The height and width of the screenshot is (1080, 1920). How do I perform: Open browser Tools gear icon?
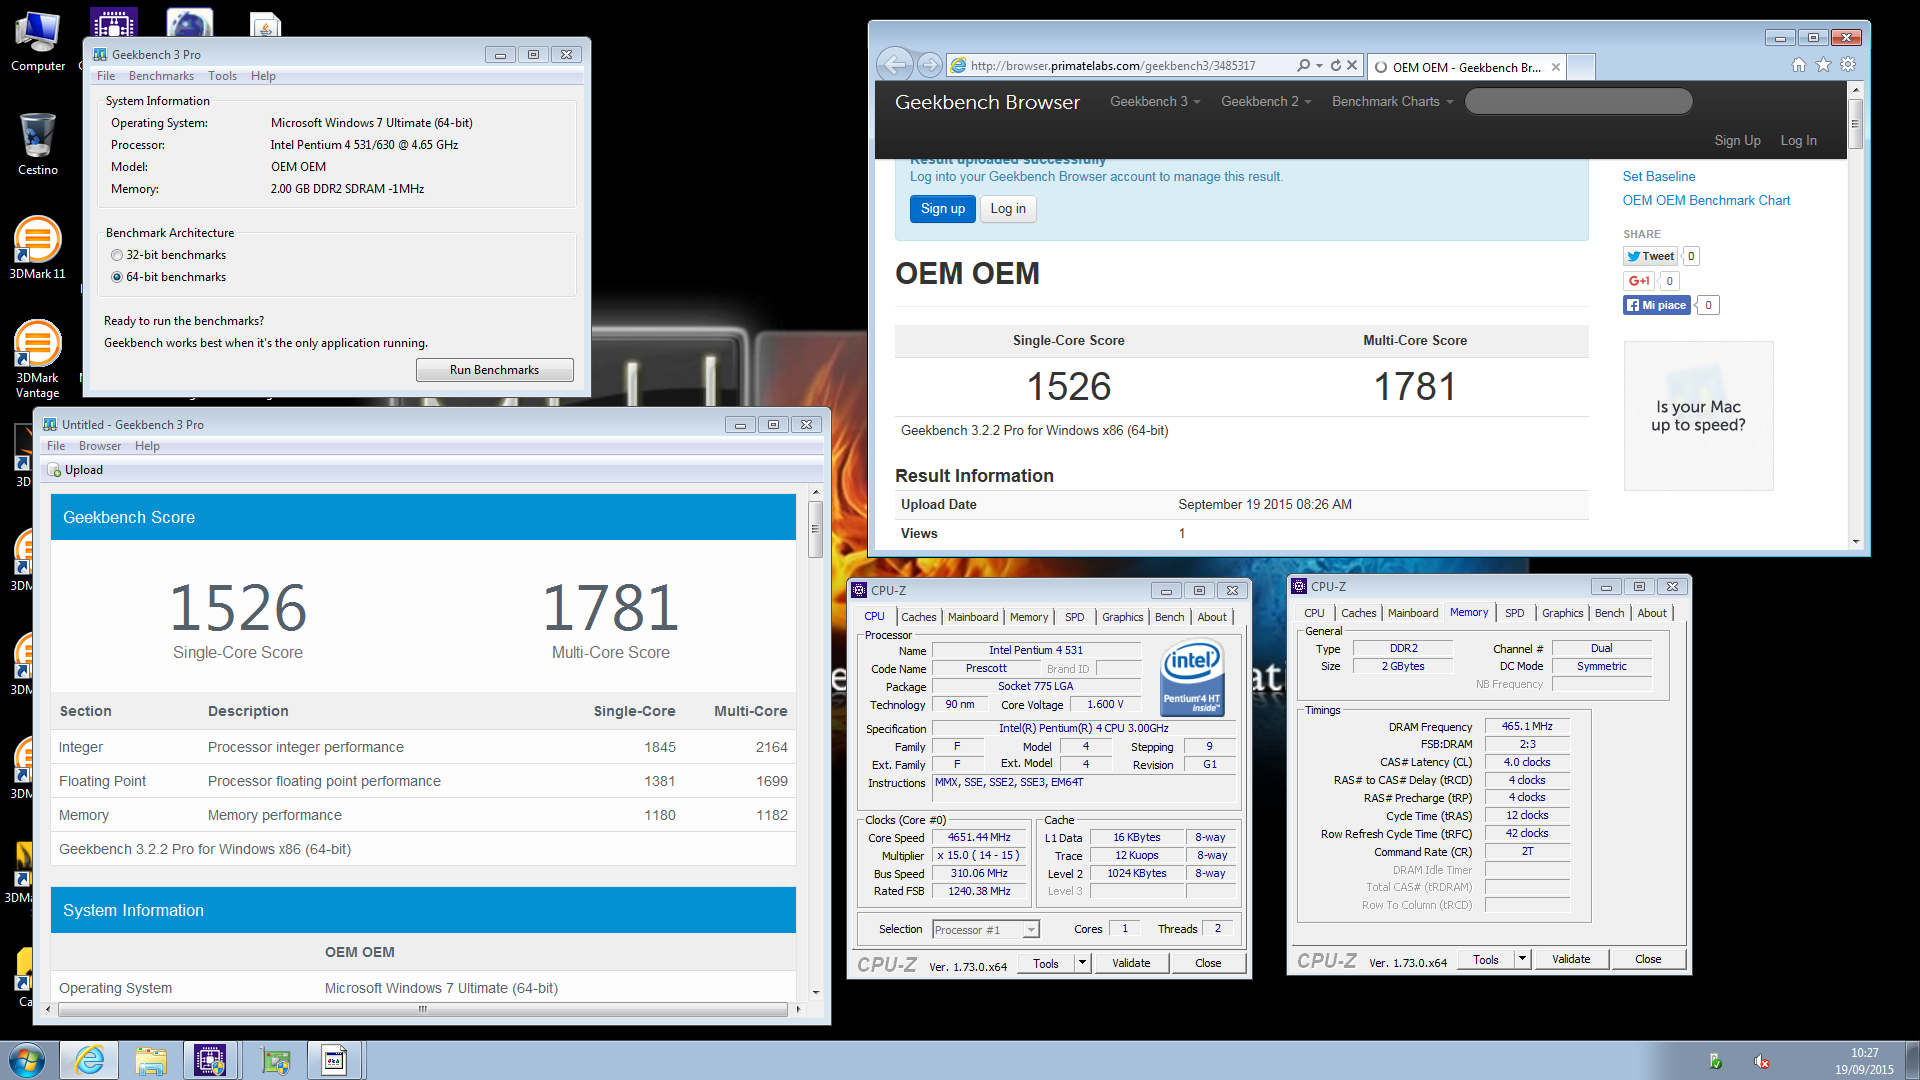[1848, 65]
